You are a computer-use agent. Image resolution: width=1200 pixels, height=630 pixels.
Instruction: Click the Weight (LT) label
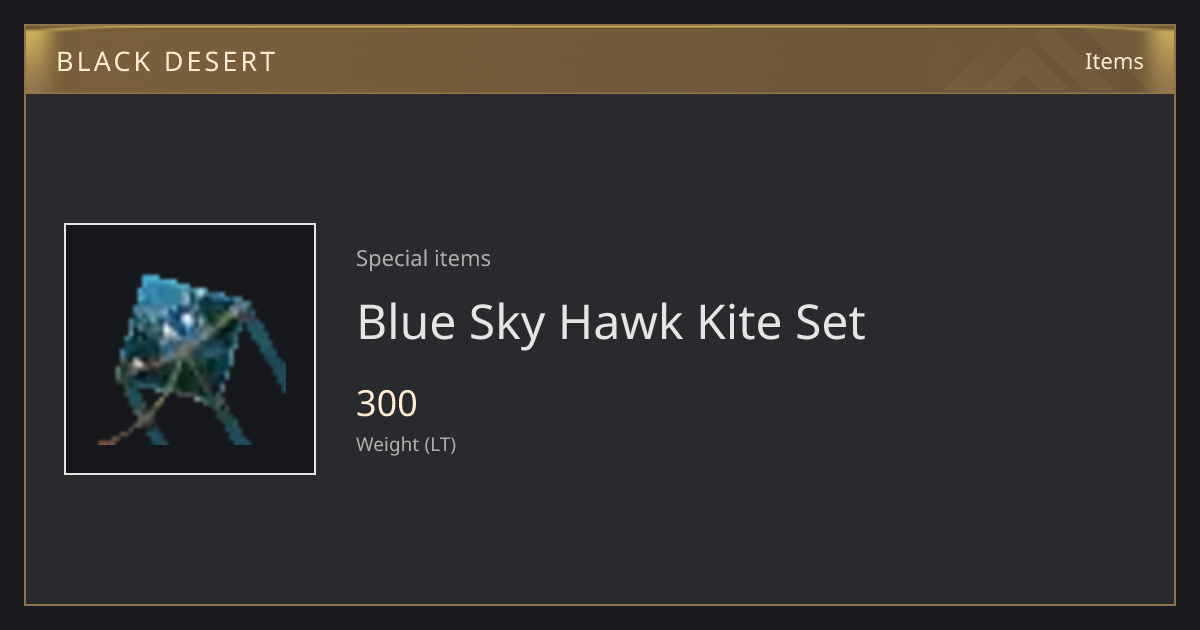406,444
